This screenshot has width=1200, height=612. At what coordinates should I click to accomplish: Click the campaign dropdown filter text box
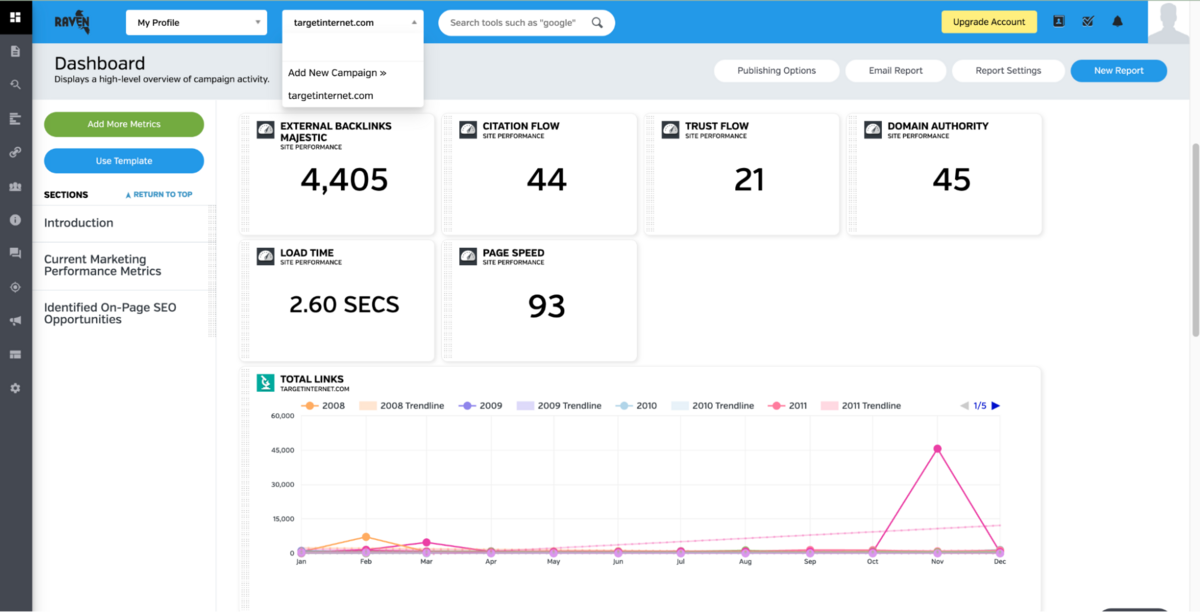(x=353, y=48)
